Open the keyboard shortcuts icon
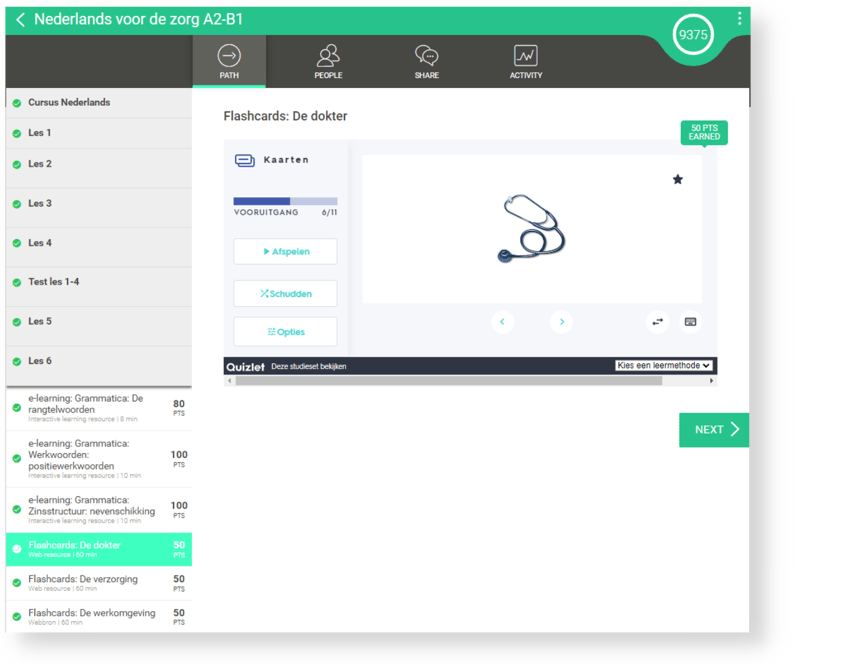Screen dimensions: 861x664 tap(690, 322)
